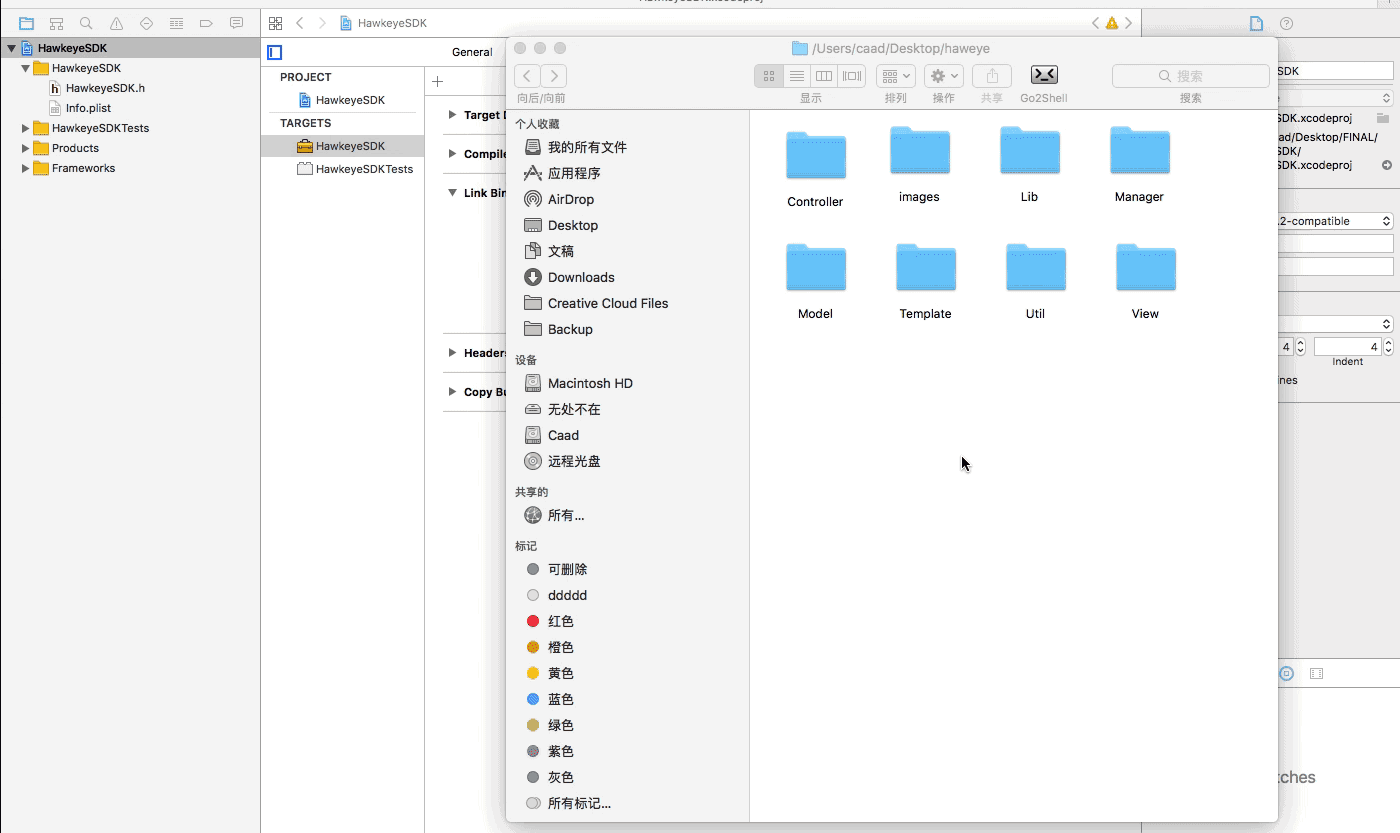
Task: Open Finder arrange-by dropdown
Action: [896, 76]
